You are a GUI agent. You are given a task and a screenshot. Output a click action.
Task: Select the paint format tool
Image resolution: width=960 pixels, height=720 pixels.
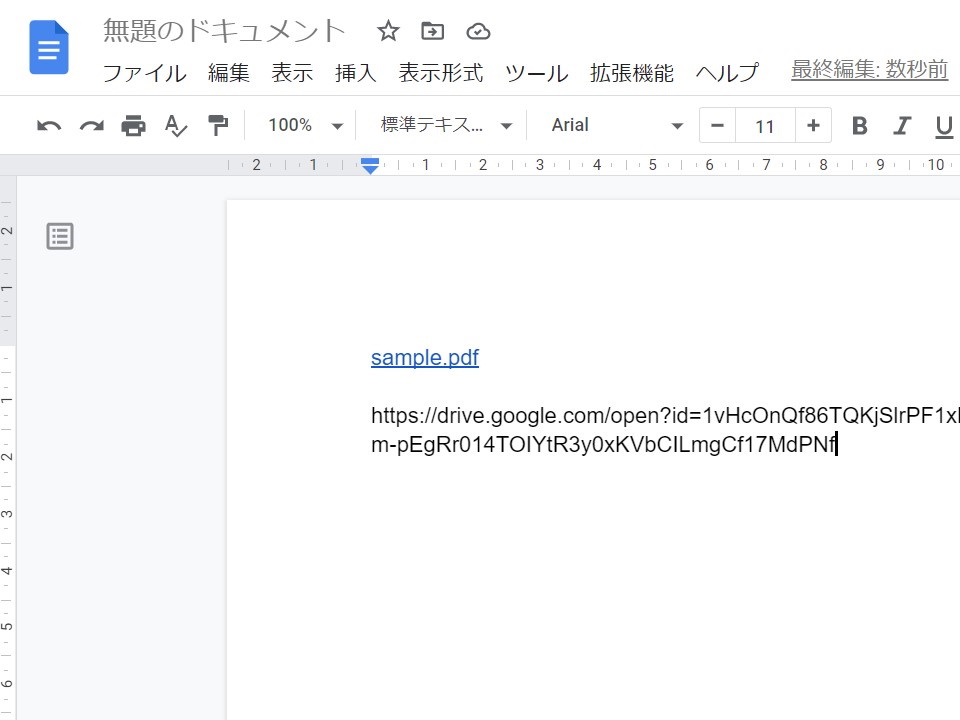(217, 125)
